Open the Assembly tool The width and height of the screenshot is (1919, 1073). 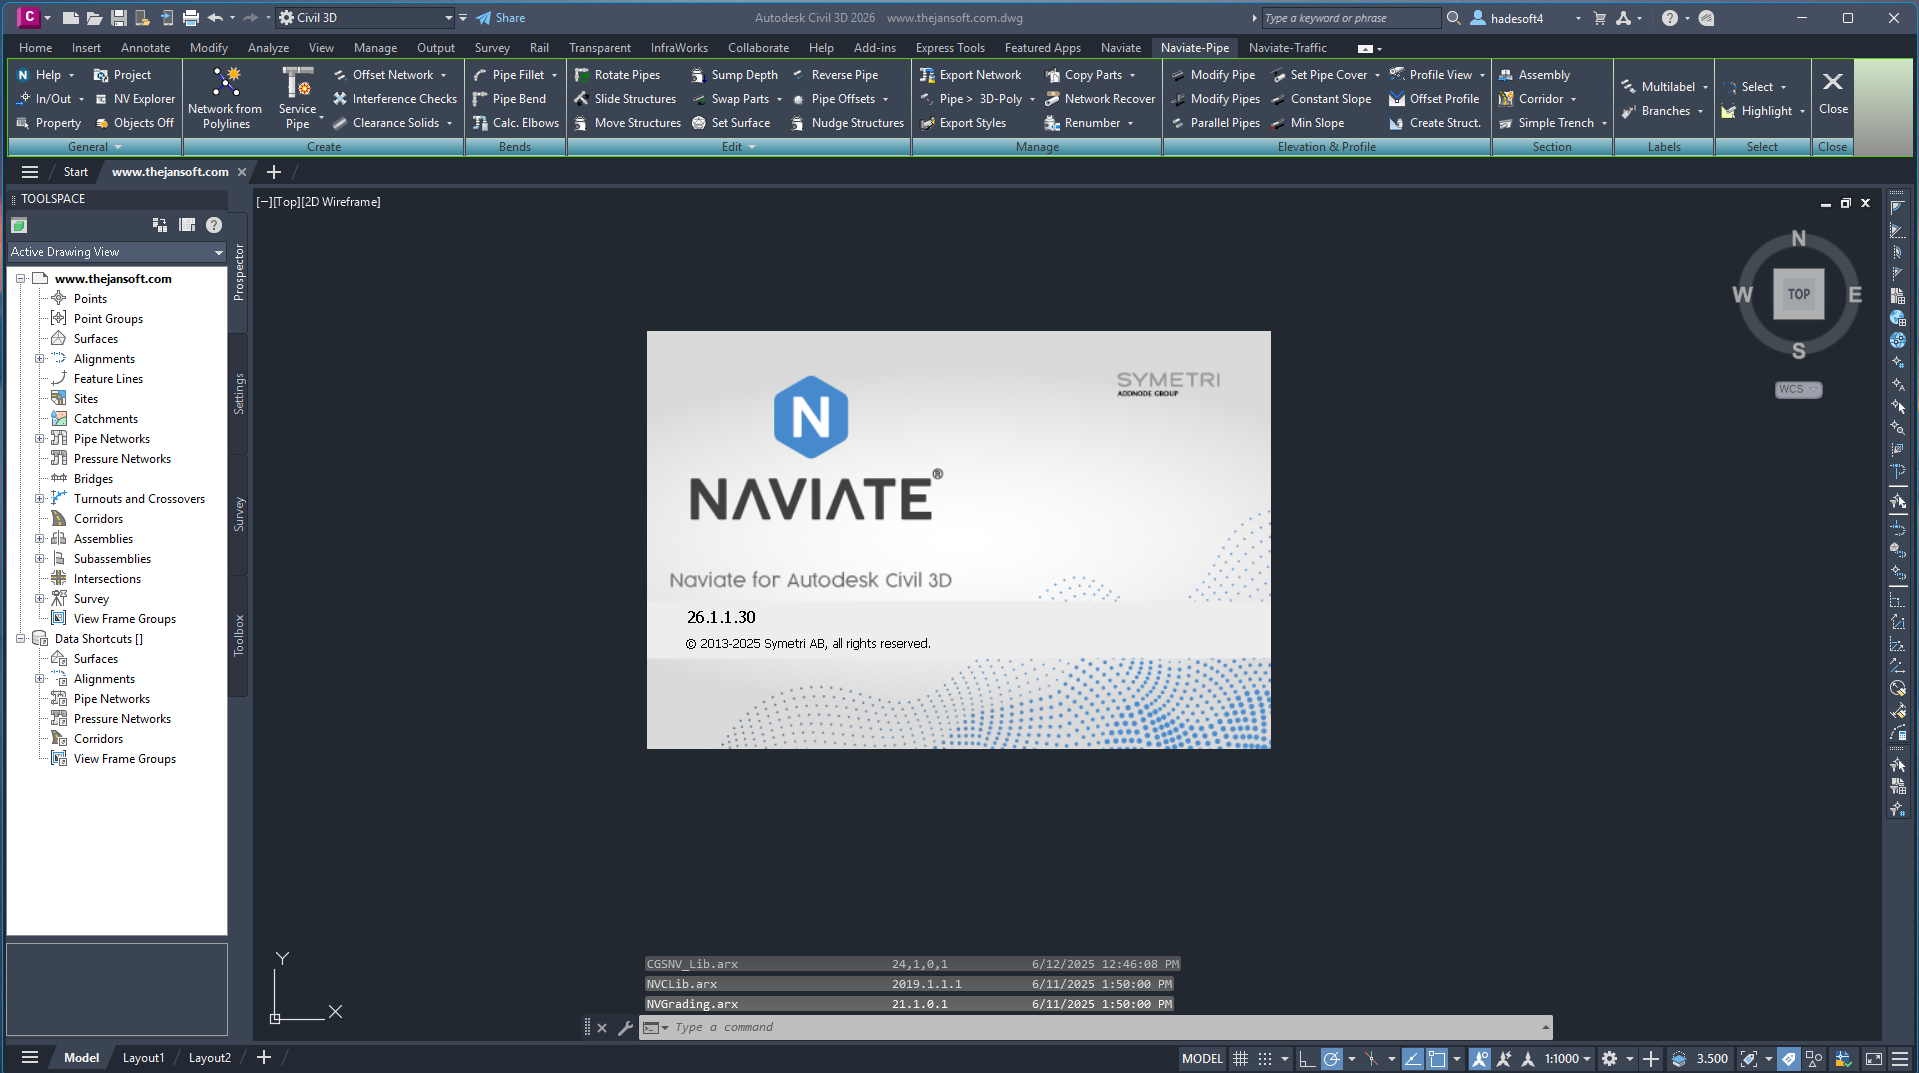pyautogui.click(x=1534, y=75)
